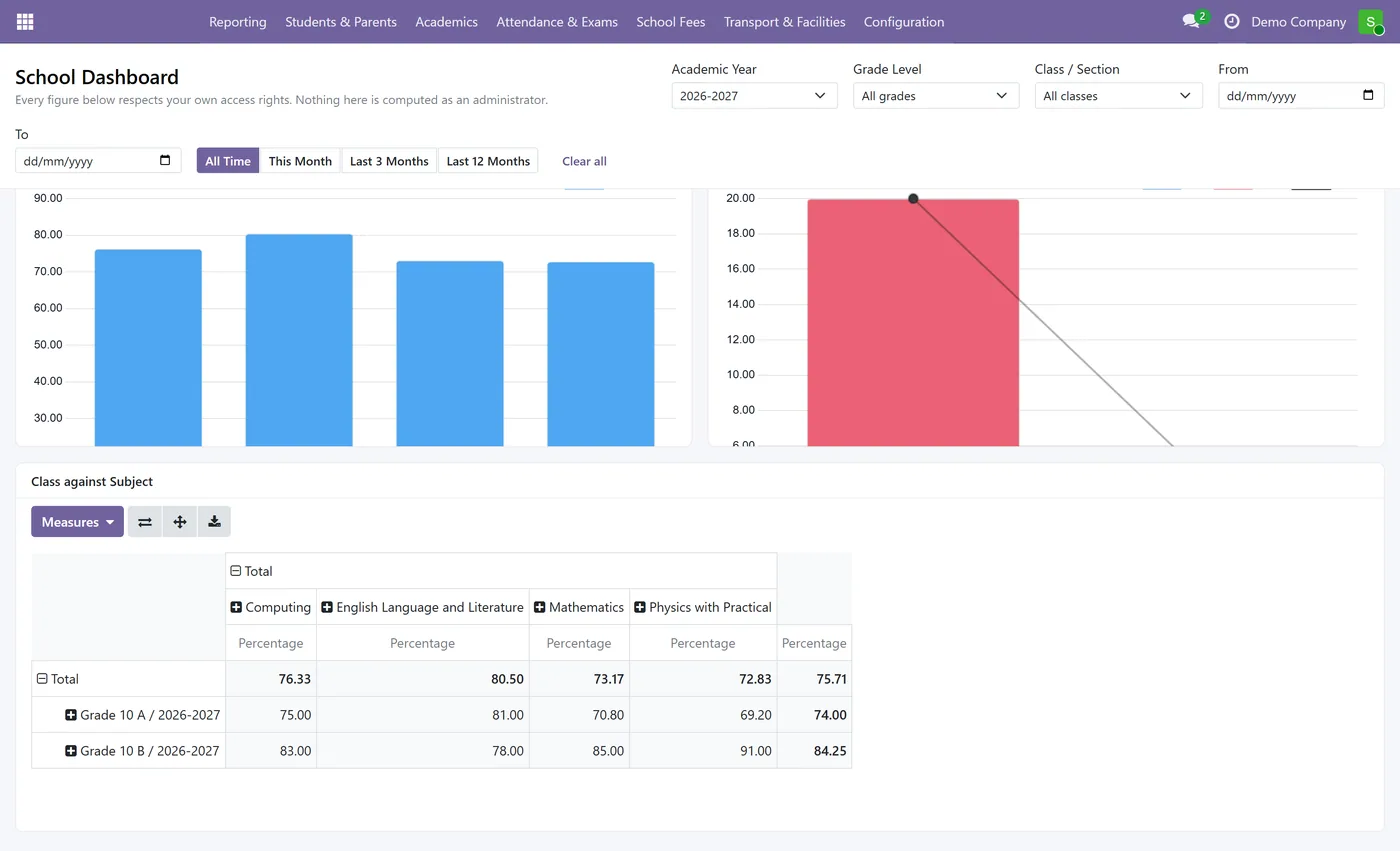
Task: Expand all pivot cells with arrows icon
Action: 180,522
